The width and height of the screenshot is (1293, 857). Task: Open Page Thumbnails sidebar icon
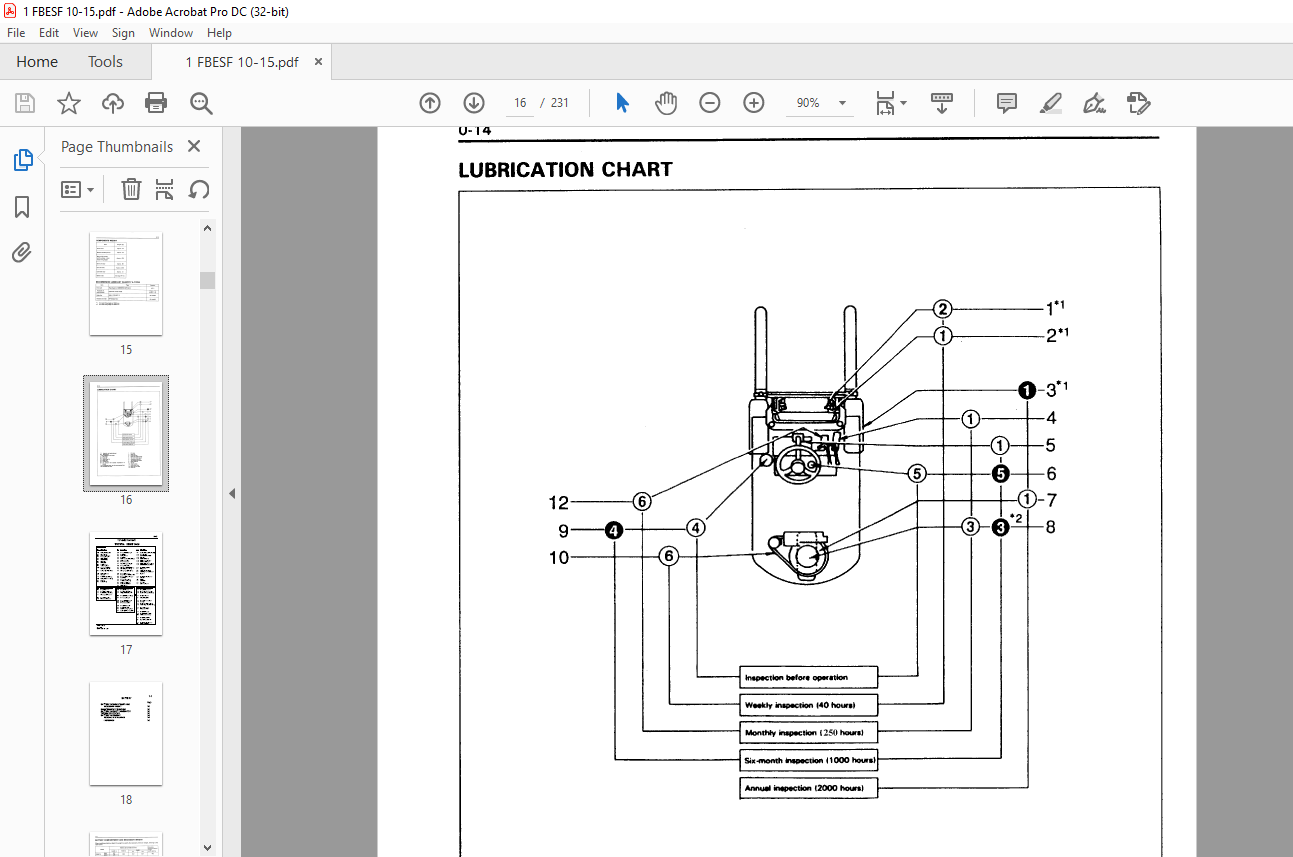[22, 160]
